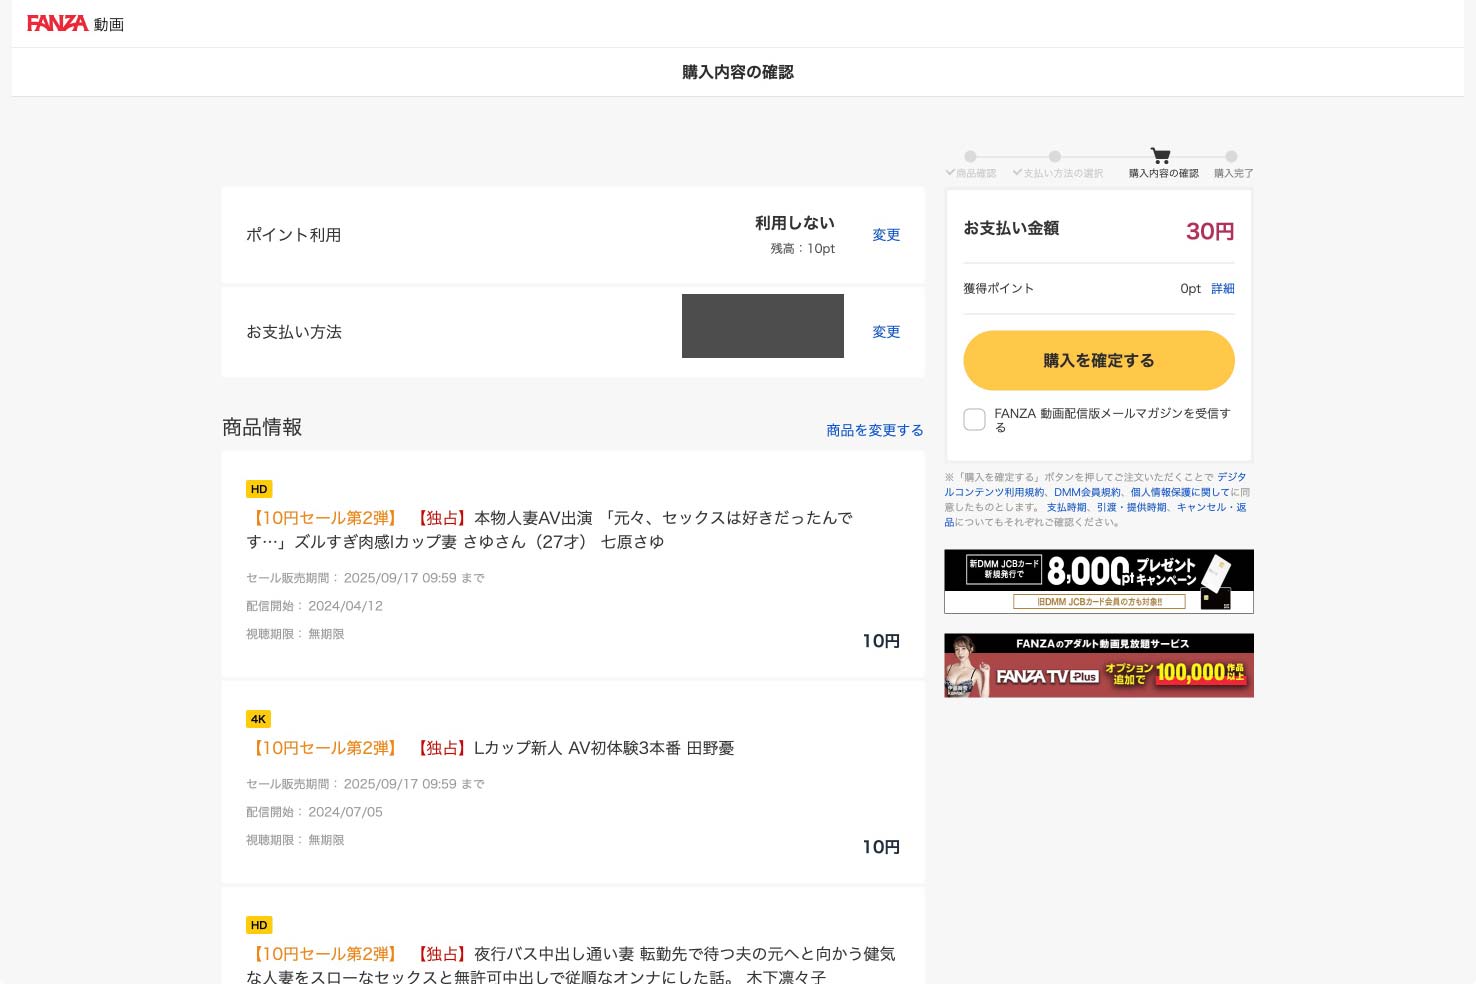Open the 引渡・提供時期 link
The image size is (1476, 984).
1132,507
